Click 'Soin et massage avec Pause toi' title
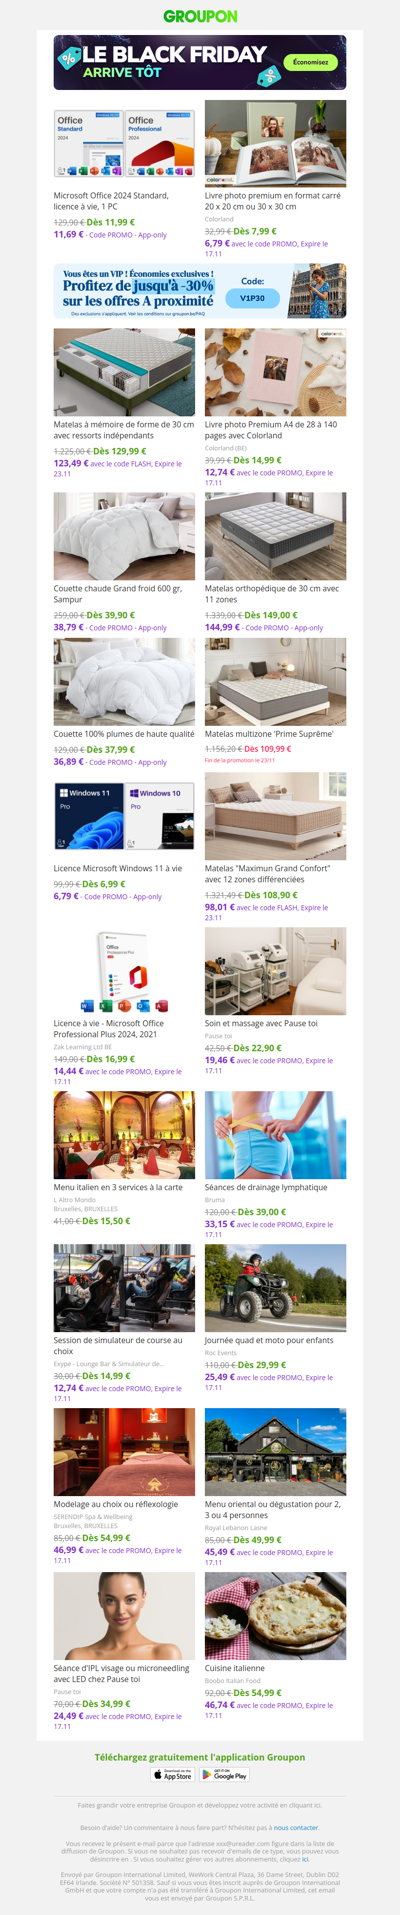This screenshot has width=400, height=1915. click(261, 1023)
